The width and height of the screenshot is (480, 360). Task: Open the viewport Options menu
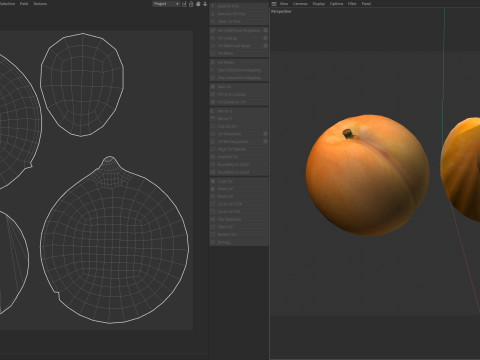tap(336, 4)
